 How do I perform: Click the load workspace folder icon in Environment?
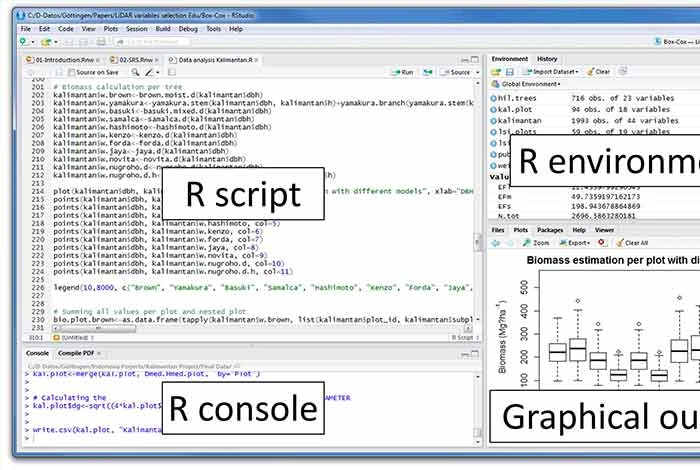497,72
